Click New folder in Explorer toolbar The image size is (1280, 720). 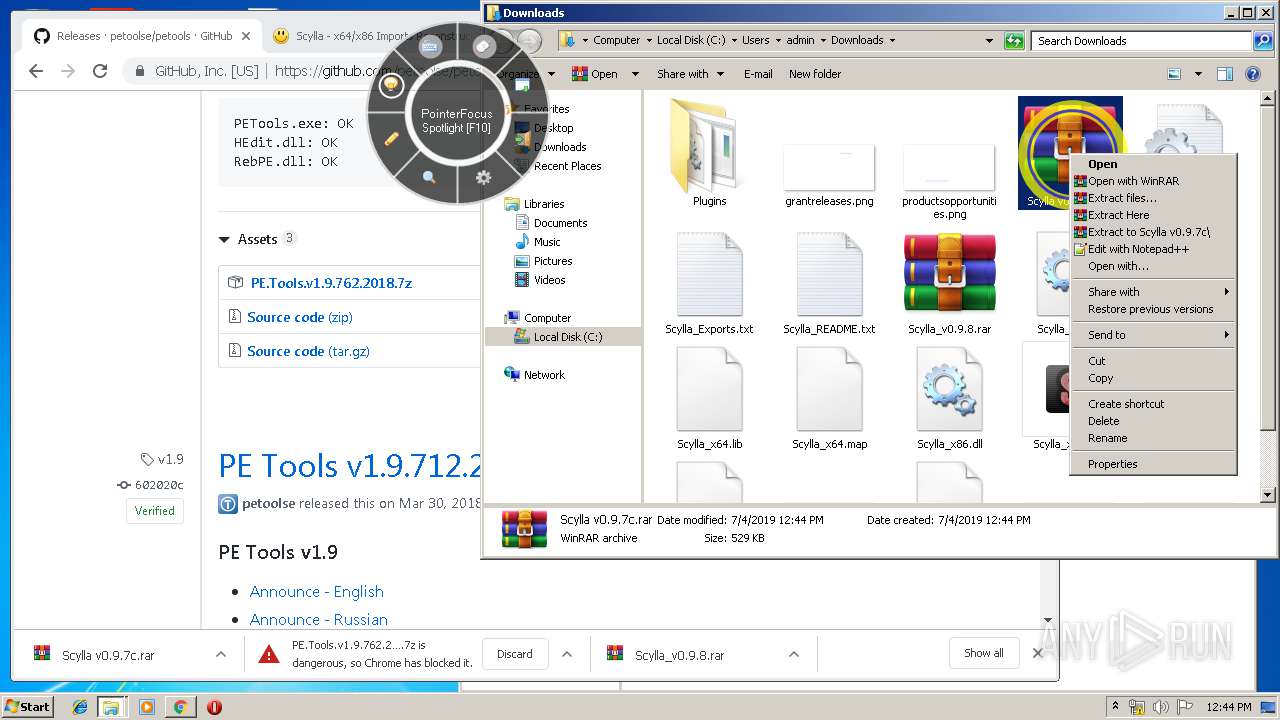(x=815, y=74)
